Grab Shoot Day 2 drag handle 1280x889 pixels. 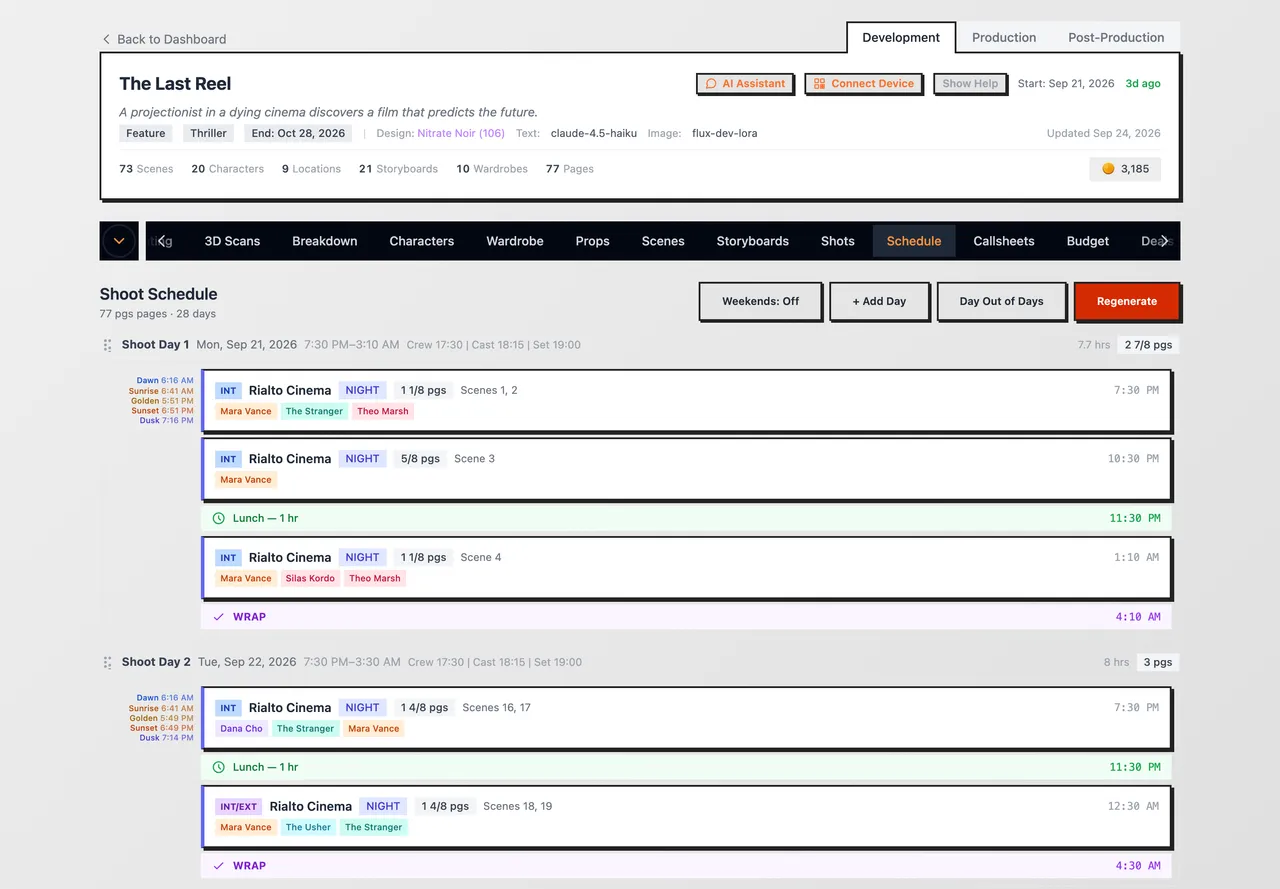pos(107,662)
